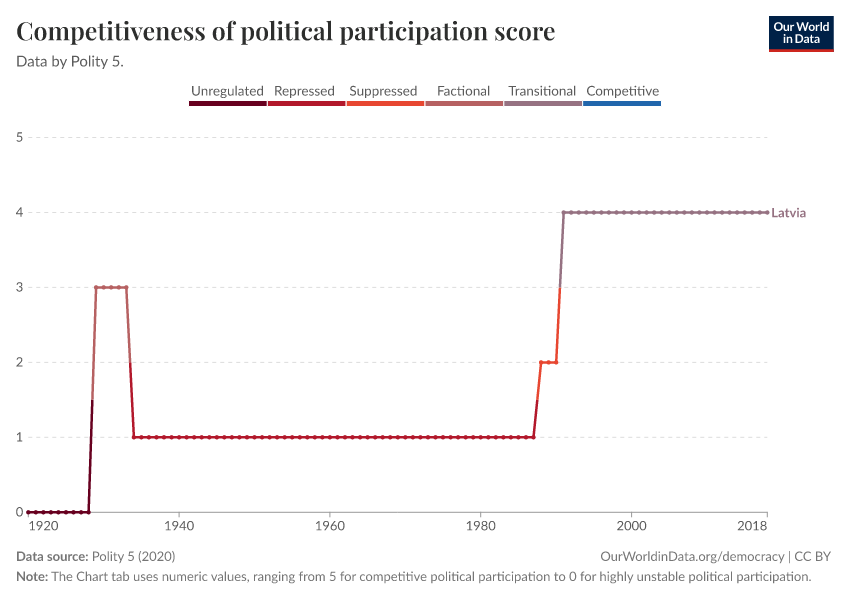Screen dimensions: 850x600
Task: Click the Latvia series label
Action: pos(788,213)
